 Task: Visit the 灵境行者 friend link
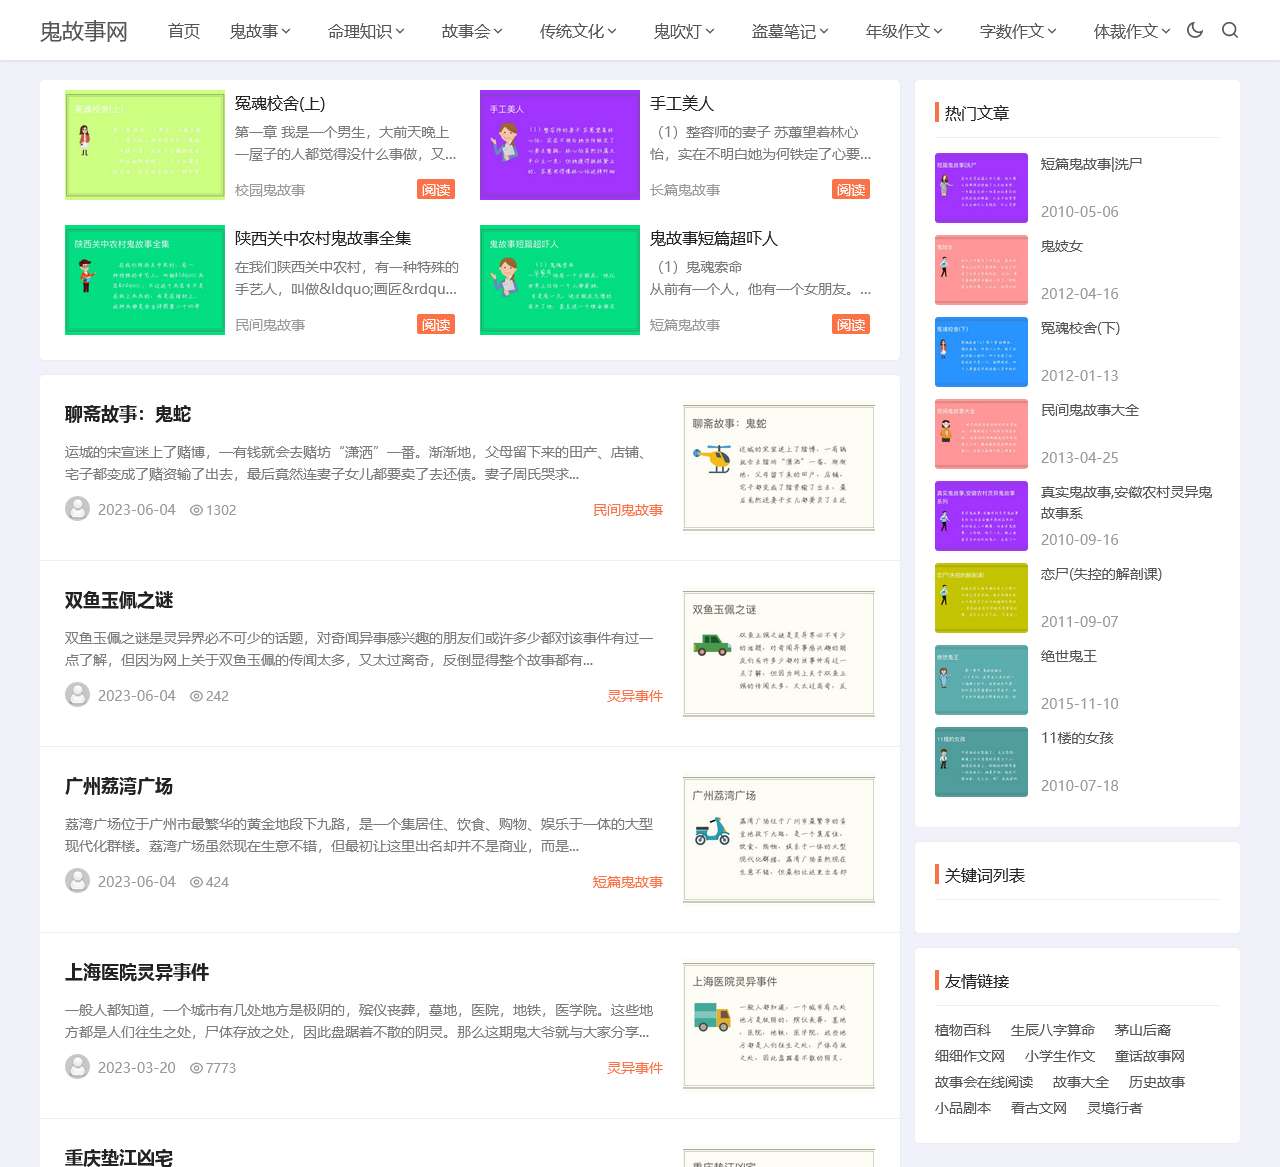point(1115,1108)
